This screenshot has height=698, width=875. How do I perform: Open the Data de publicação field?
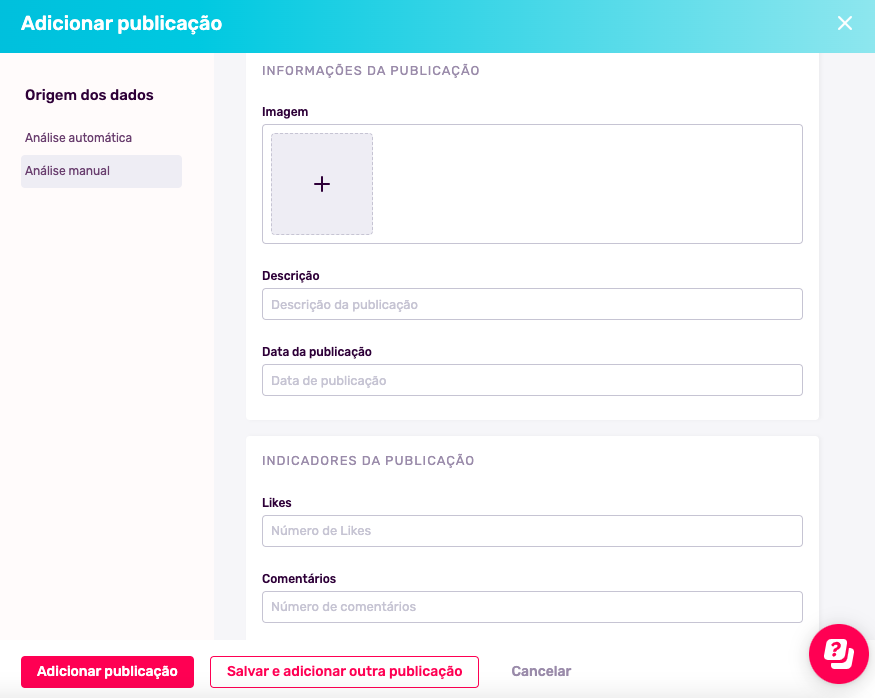pos(532,380)
